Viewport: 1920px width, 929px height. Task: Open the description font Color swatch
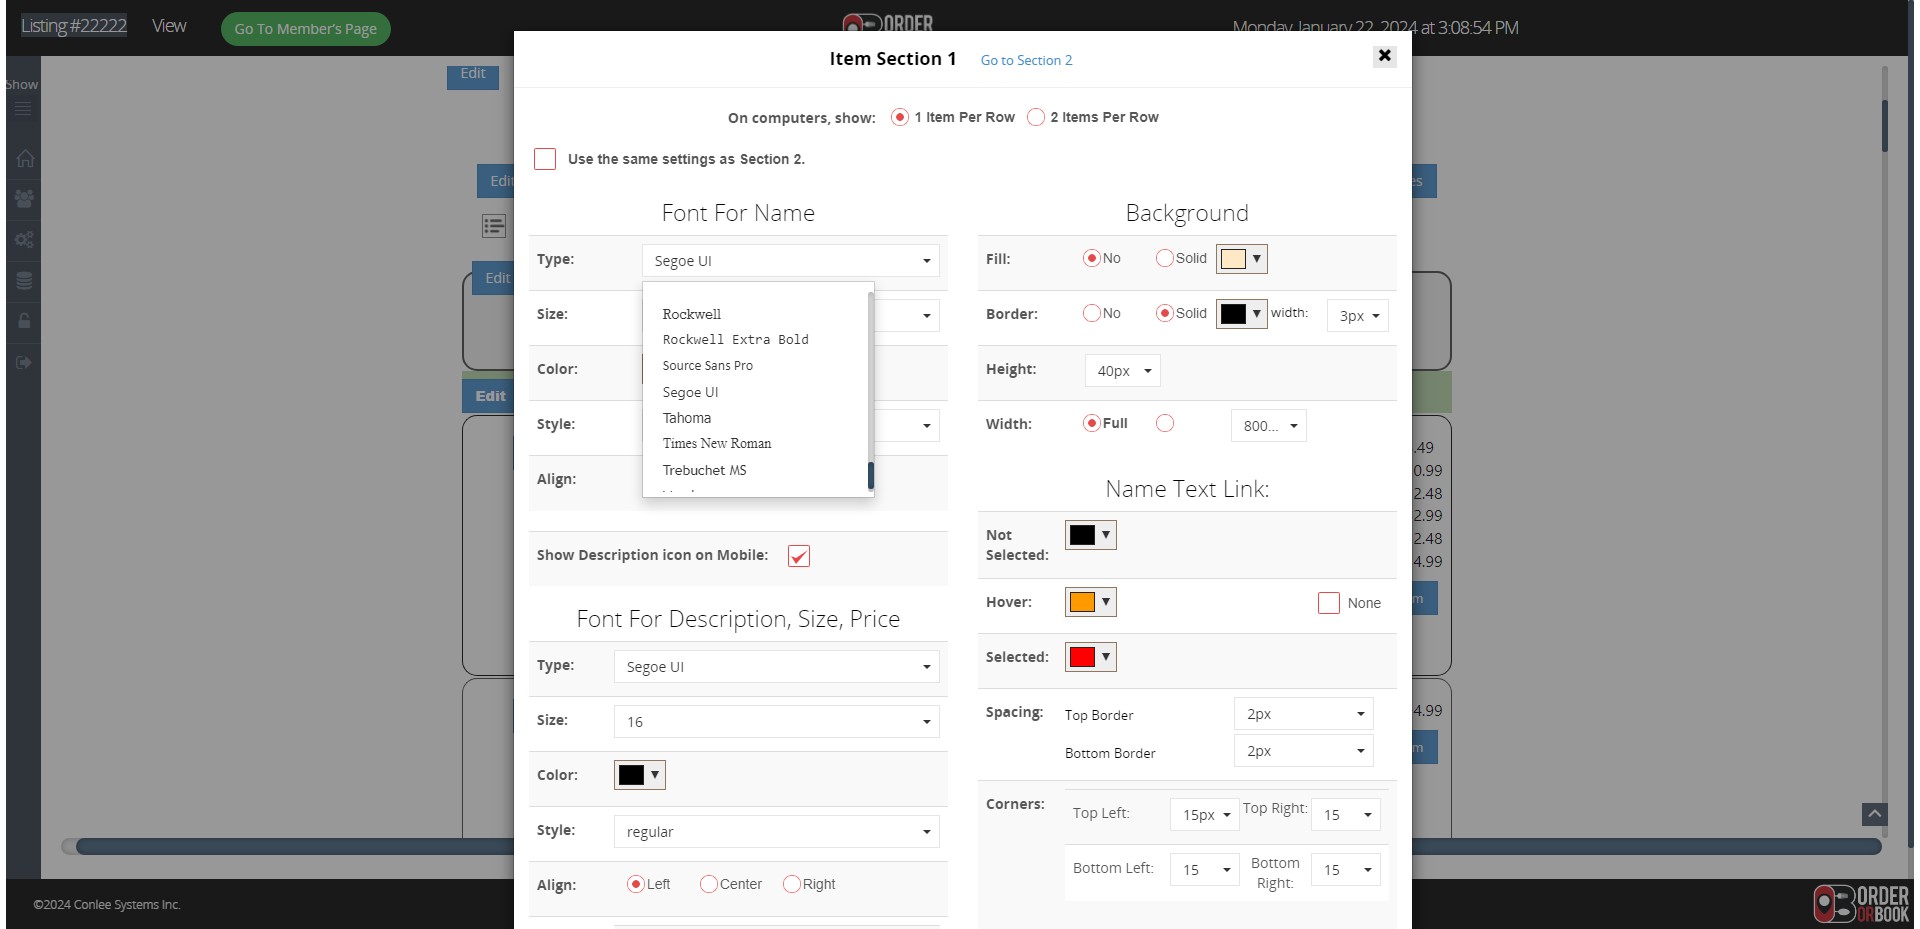tap(640, 775)
